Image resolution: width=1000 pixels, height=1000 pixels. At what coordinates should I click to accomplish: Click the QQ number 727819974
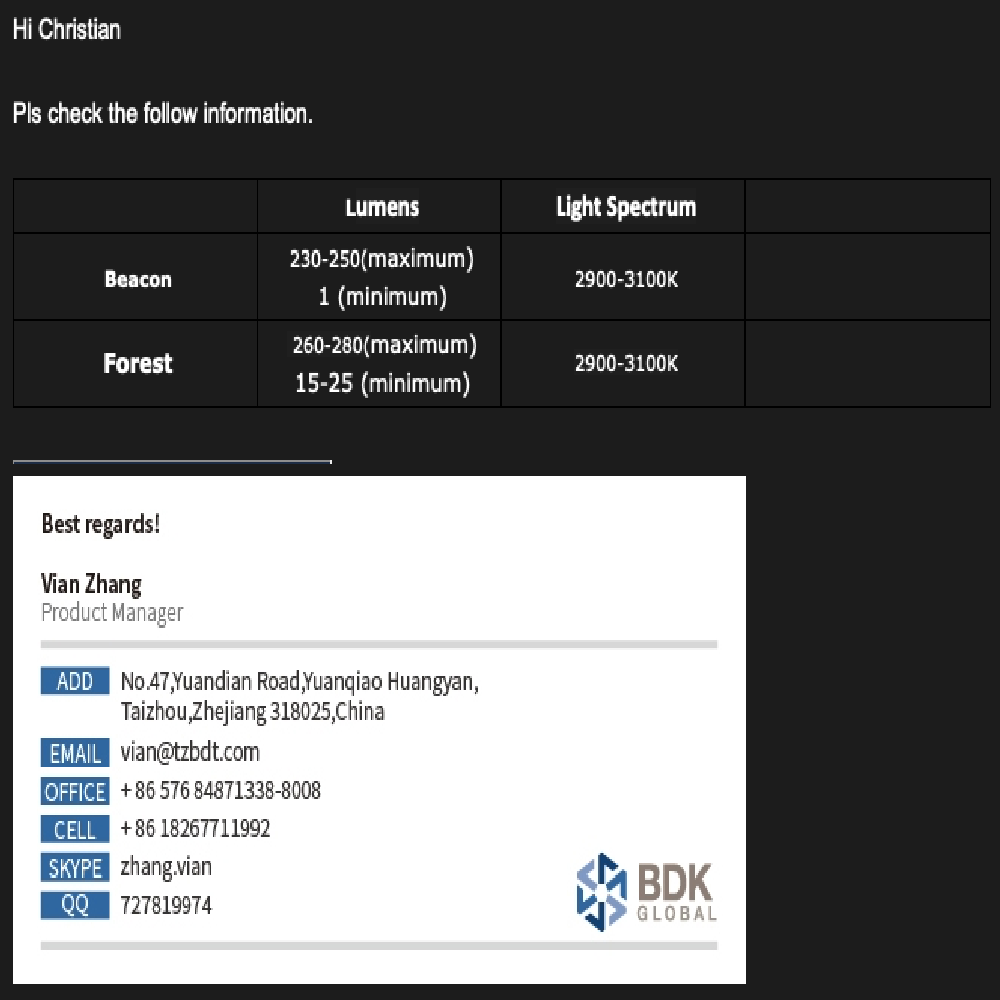tap(166, 906)
